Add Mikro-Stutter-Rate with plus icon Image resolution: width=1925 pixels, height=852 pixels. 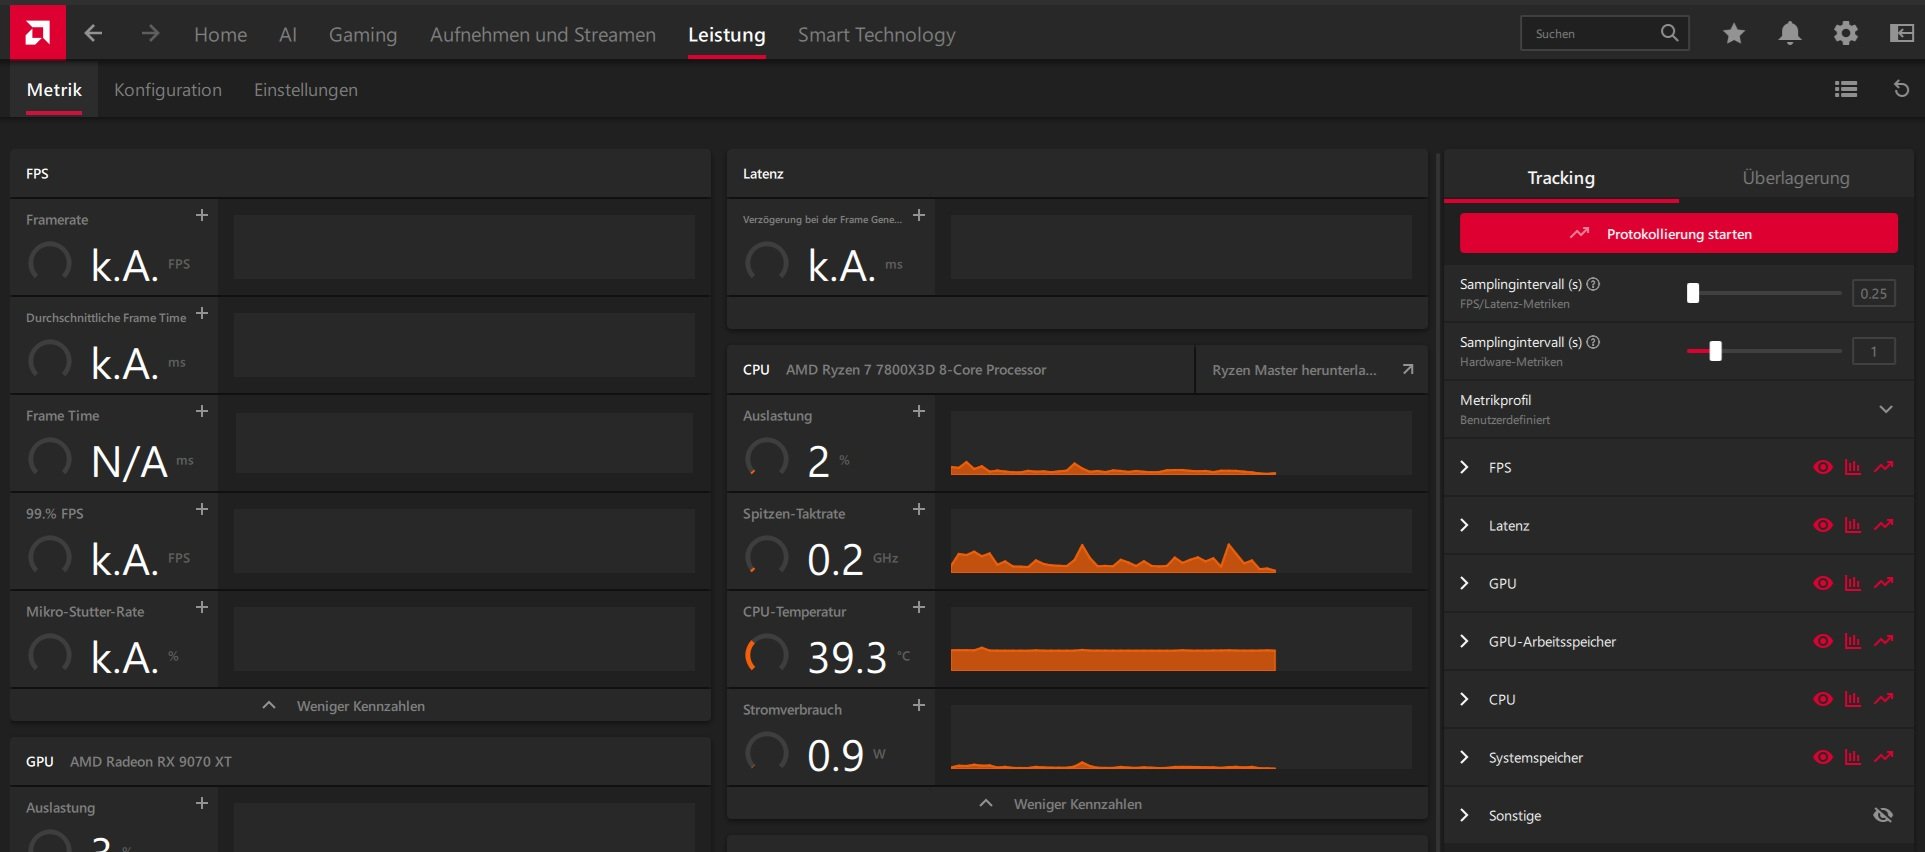[x=202, y=607]
